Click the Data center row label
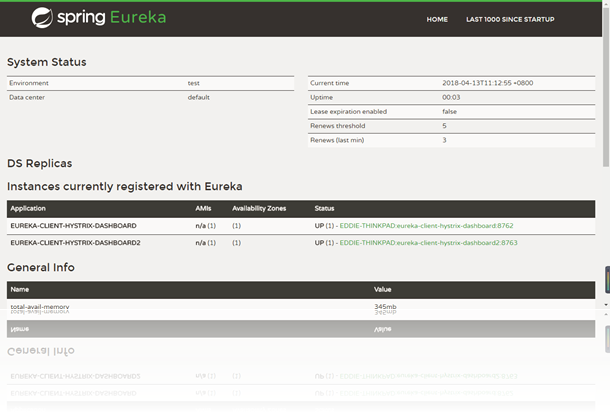The height and width of the screenshot is (412, 610). click(27, 97)
